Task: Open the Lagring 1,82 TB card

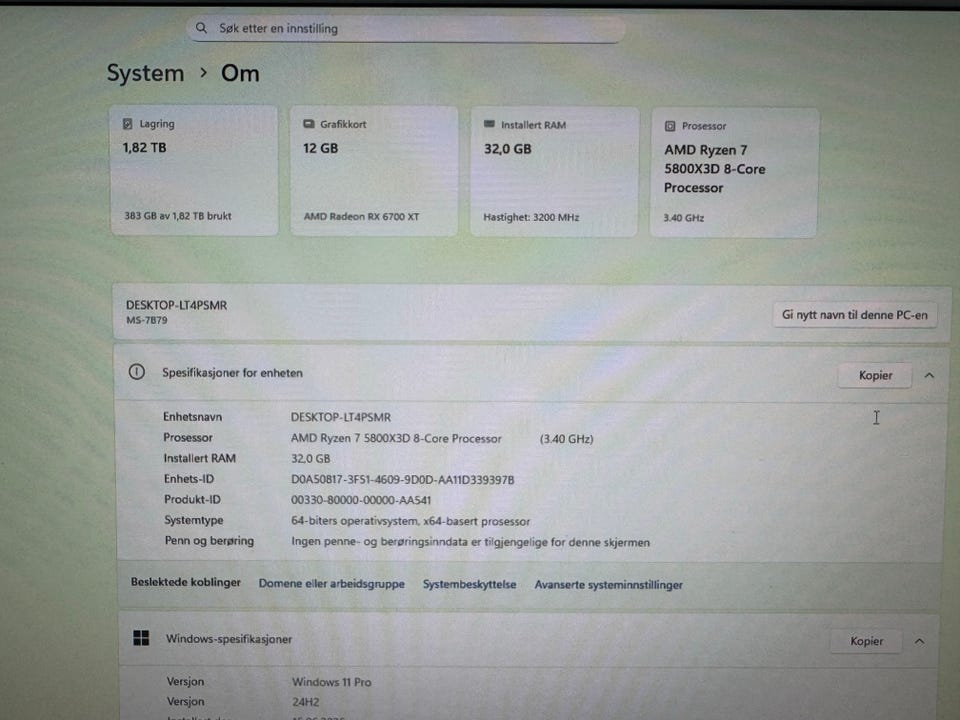Action: pyautogui.click(x=194, y=170)
